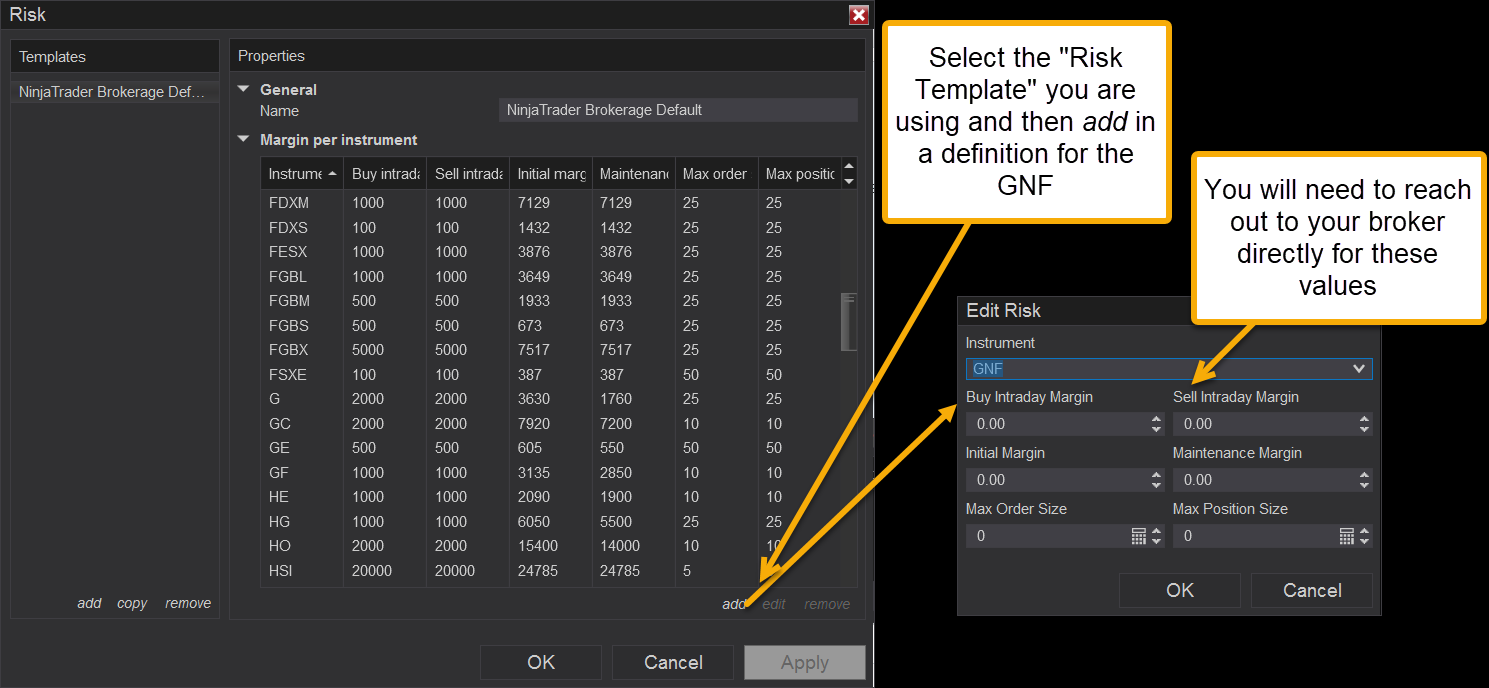Click Apply in Risk window

coord(805,662)
